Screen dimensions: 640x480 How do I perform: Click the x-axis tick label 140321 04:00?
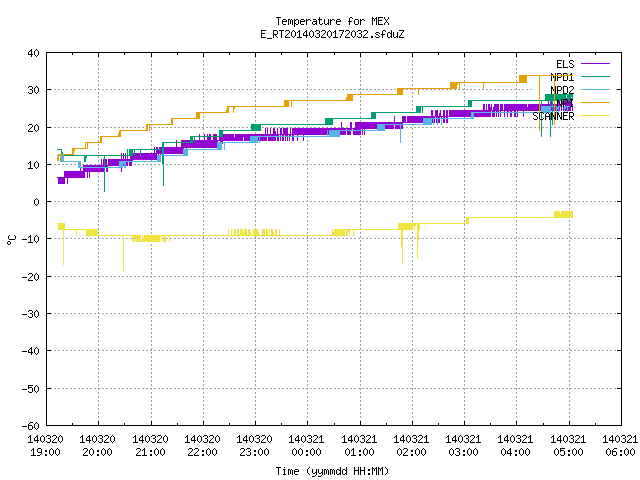[516, 446]
